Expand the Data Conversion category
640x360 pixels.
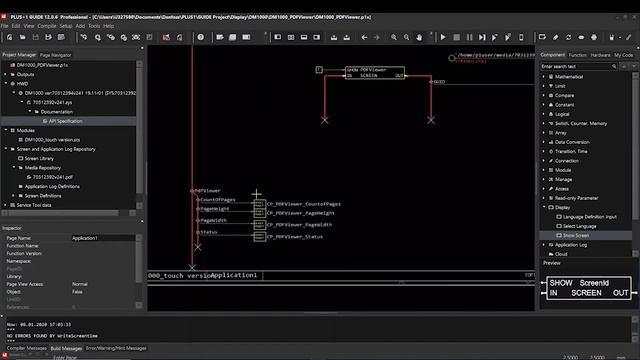click(543, 142)
